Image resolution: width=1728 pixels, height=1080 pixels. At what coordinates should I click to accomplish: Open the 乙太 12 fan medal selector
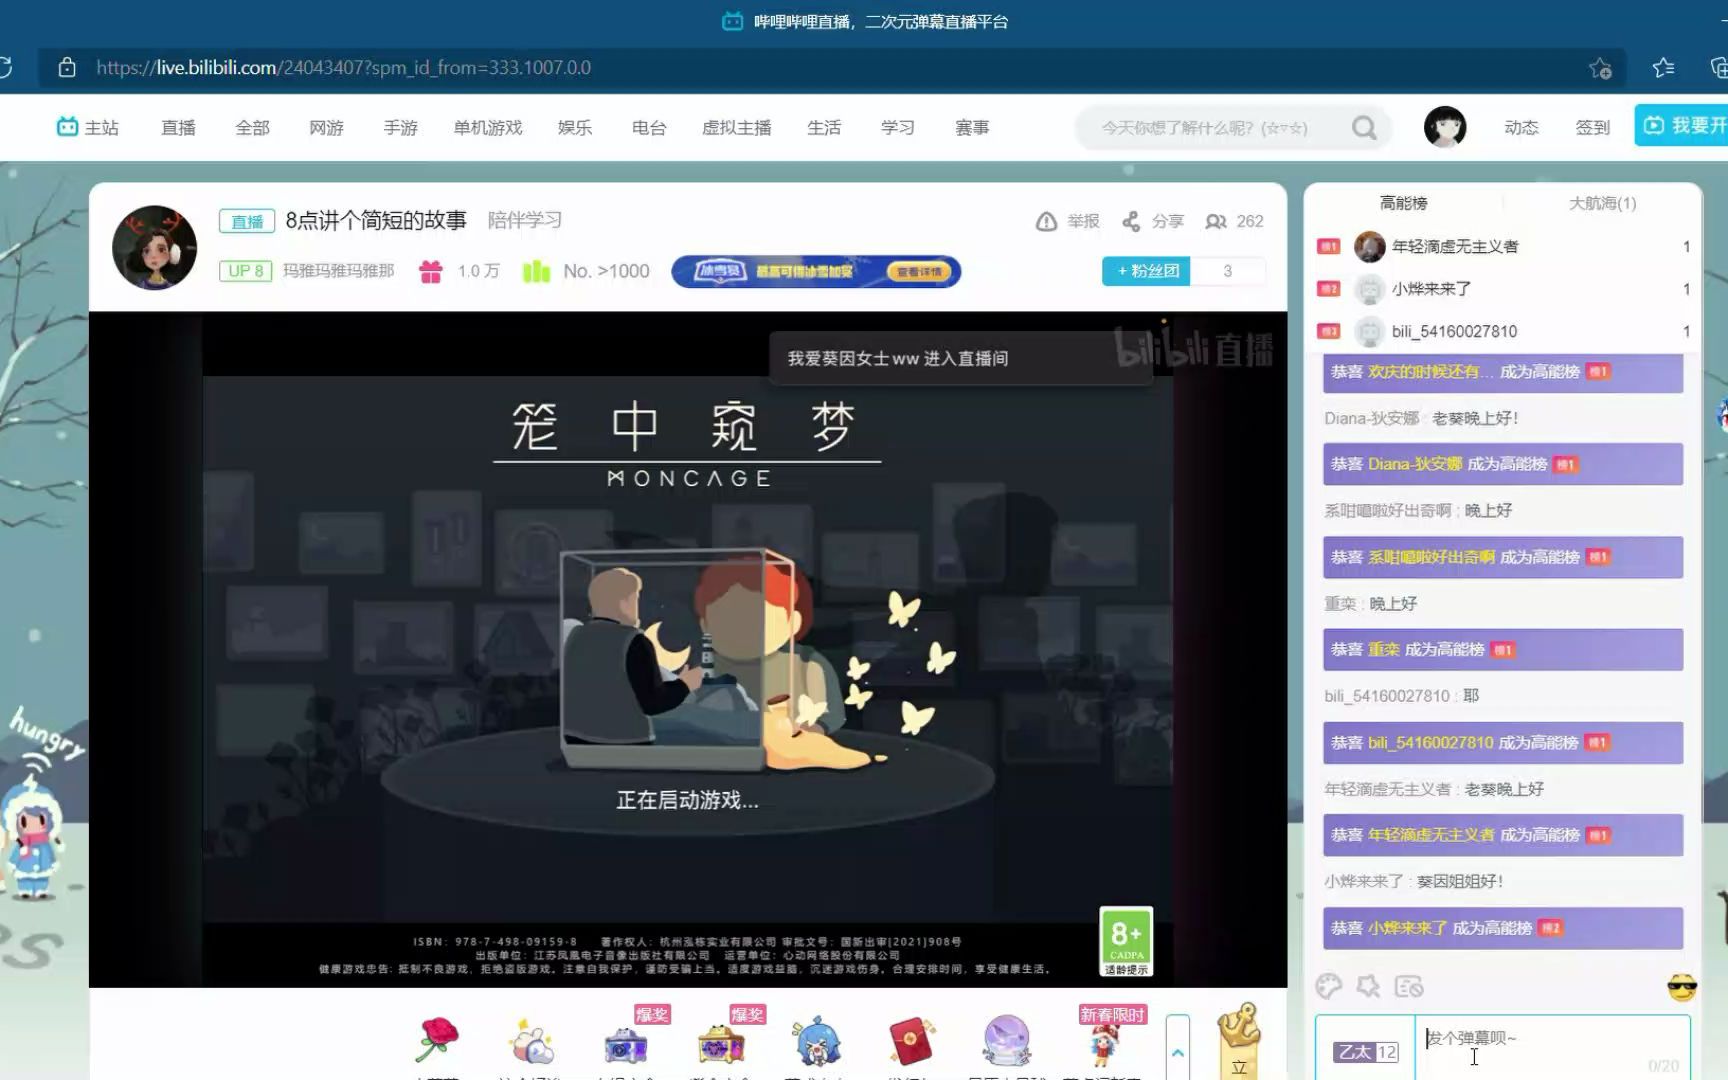[x=1365, y=1052]
